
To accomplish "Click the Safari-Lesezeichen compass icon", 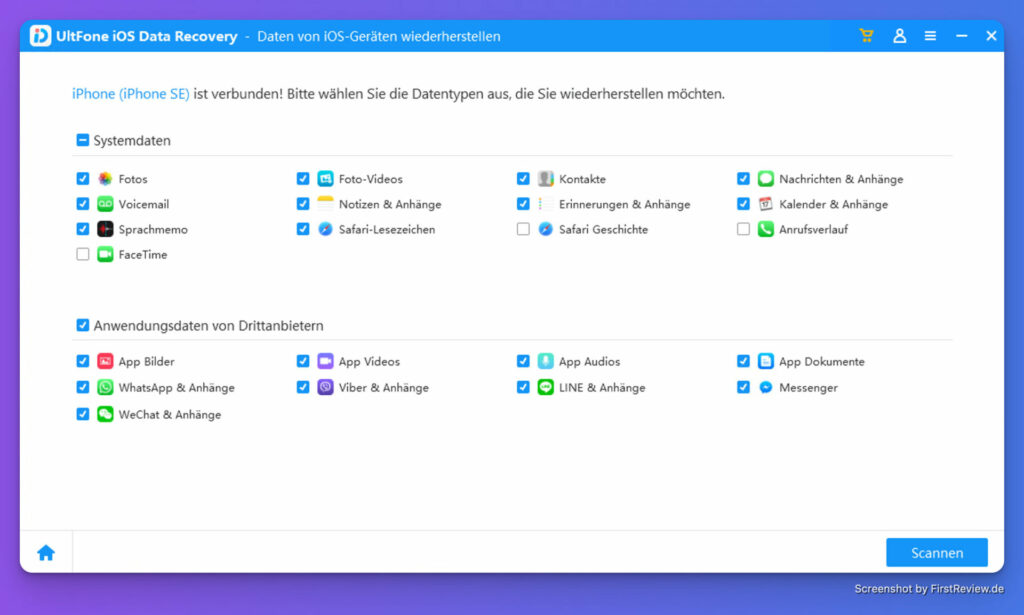I will click(325, 229).
